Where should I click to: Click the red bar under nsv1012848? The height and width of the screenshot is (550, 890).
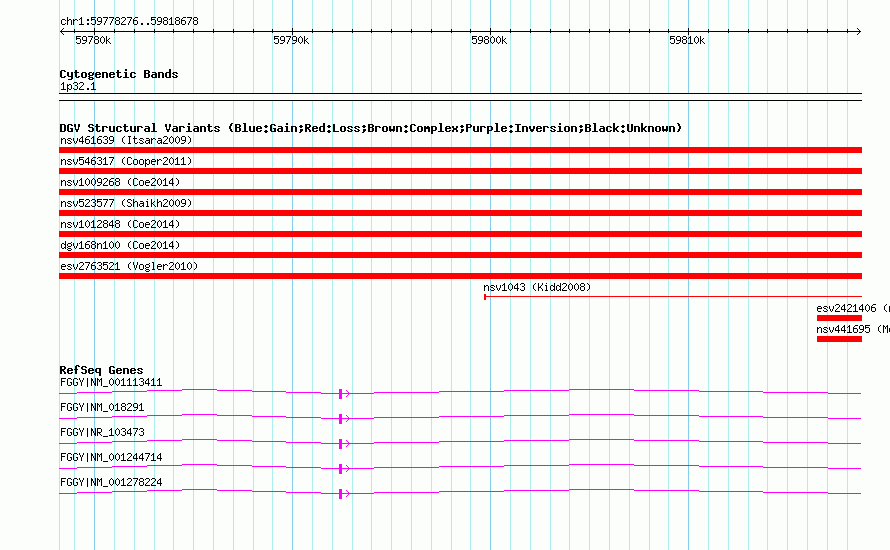pos(460,234)
